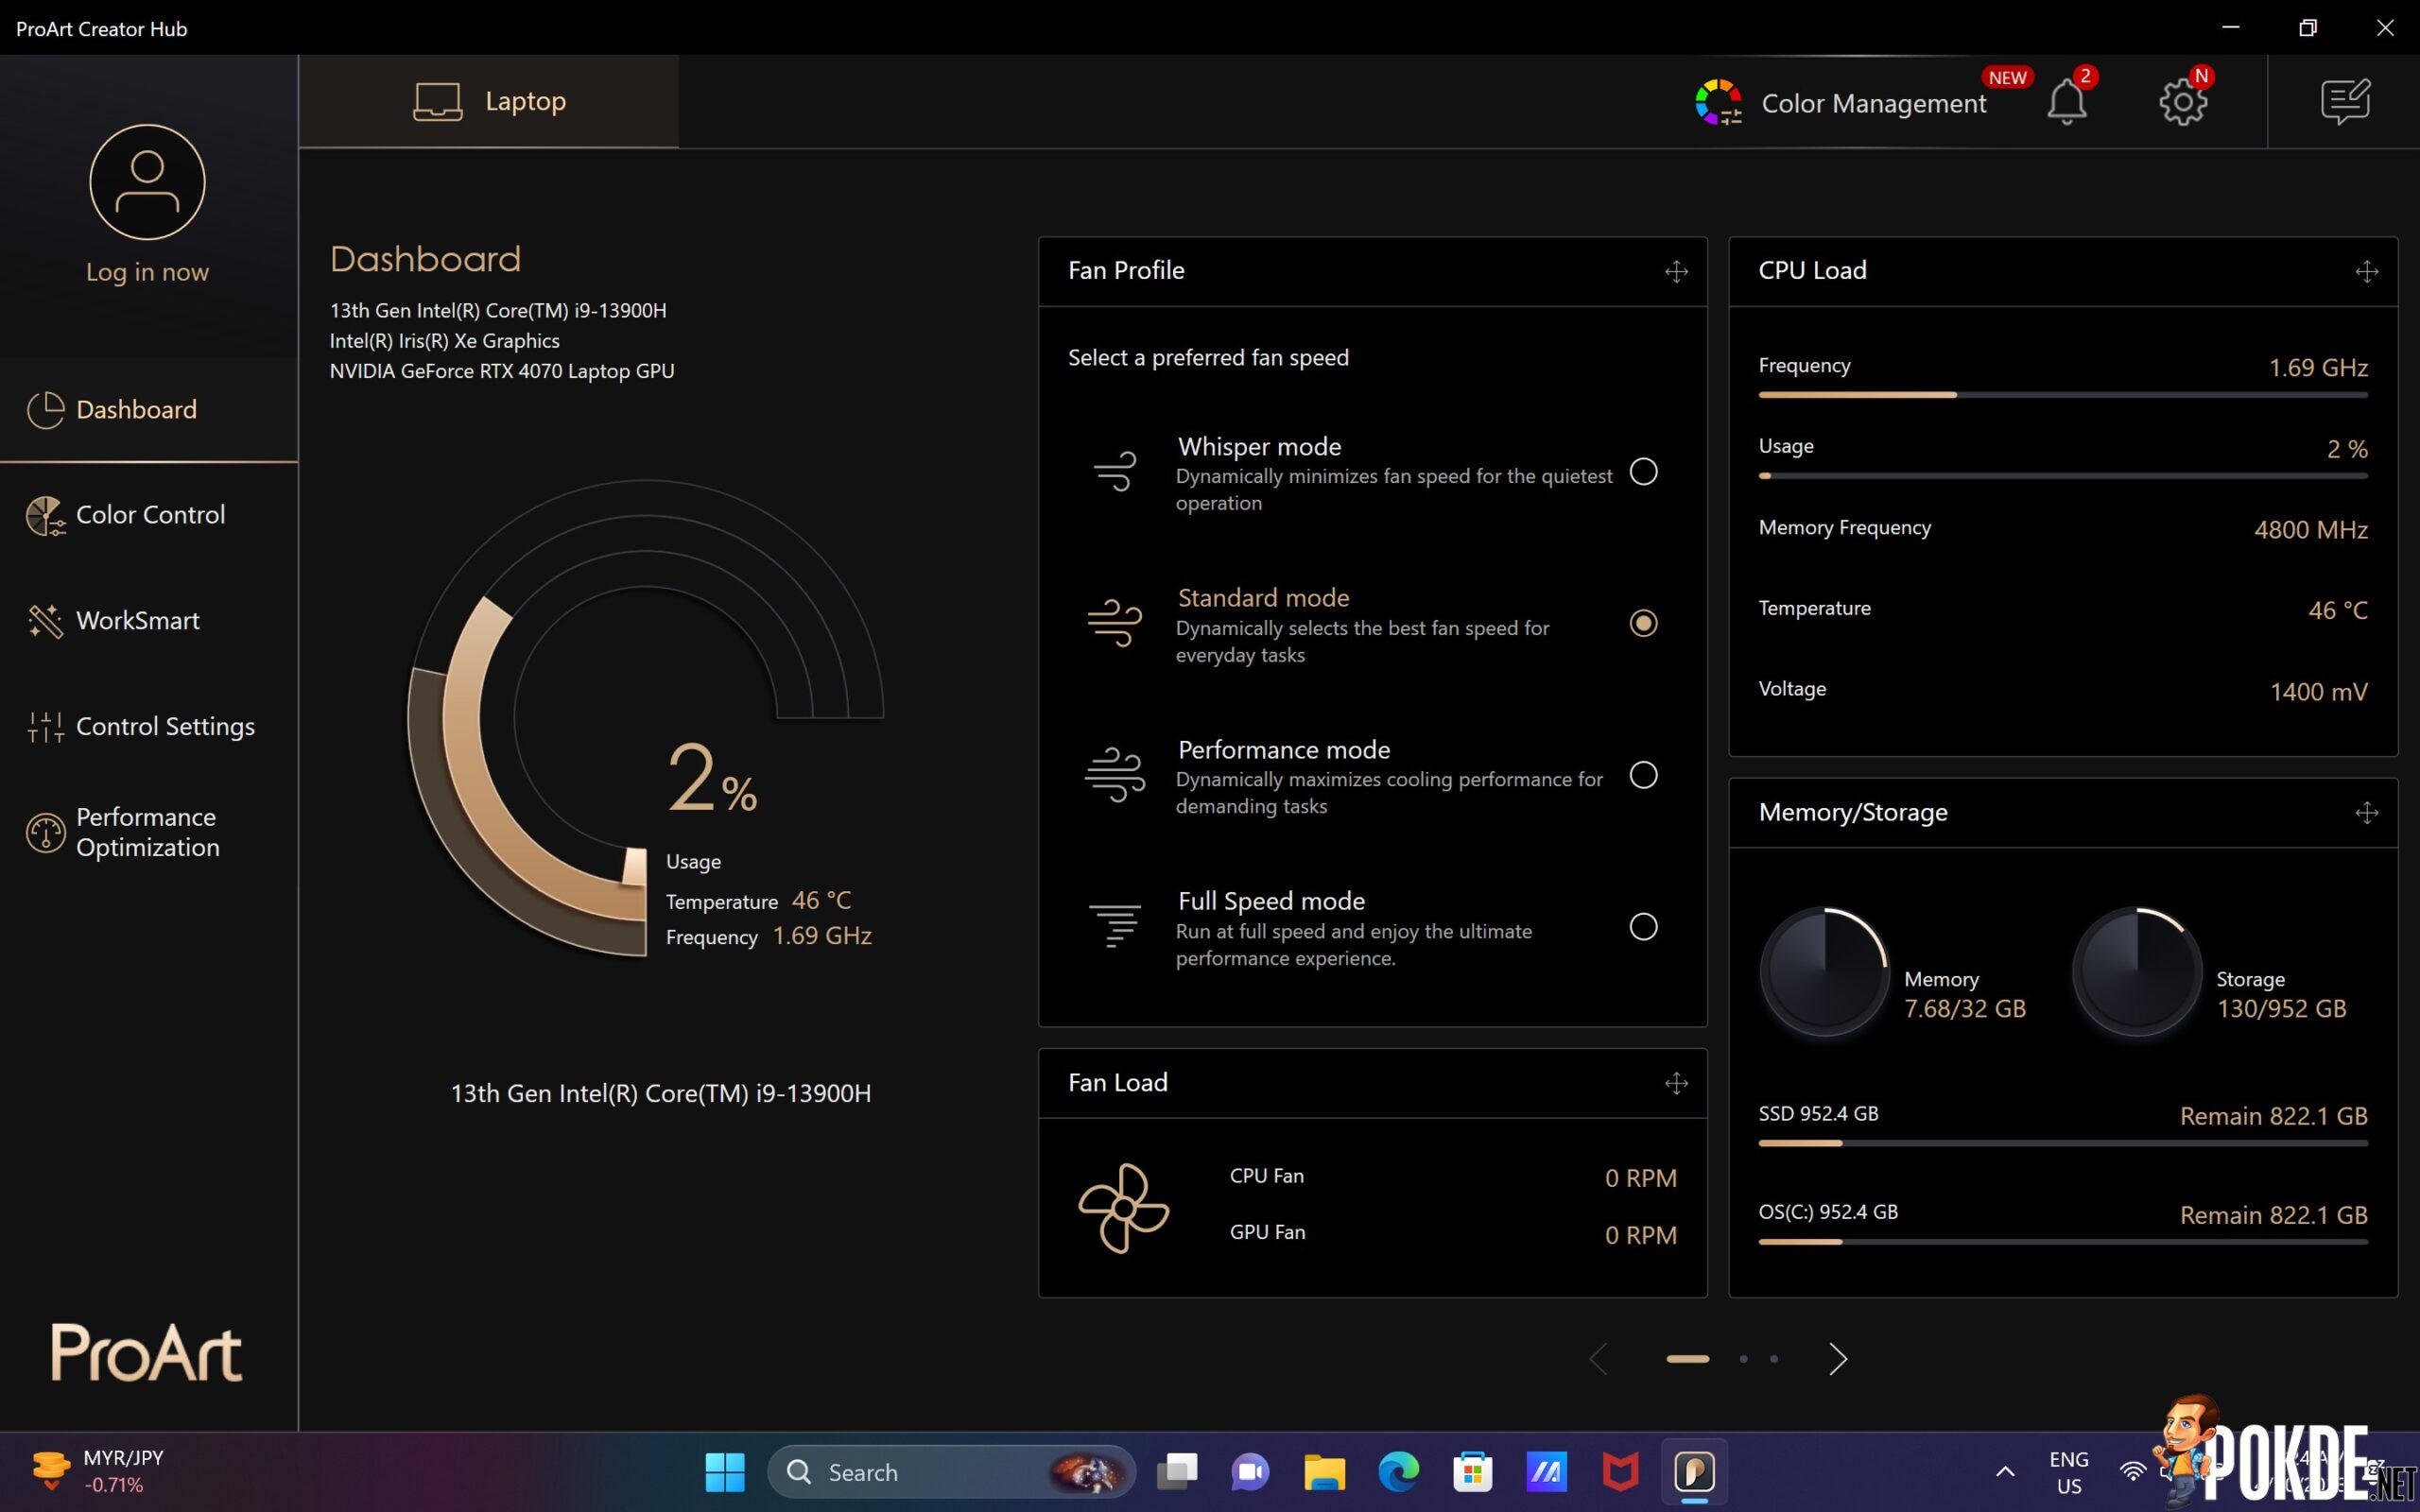The width and height of the screenshot is (2420, 1512).
Task: Open the Color Control section
Action: coord(148,515)
